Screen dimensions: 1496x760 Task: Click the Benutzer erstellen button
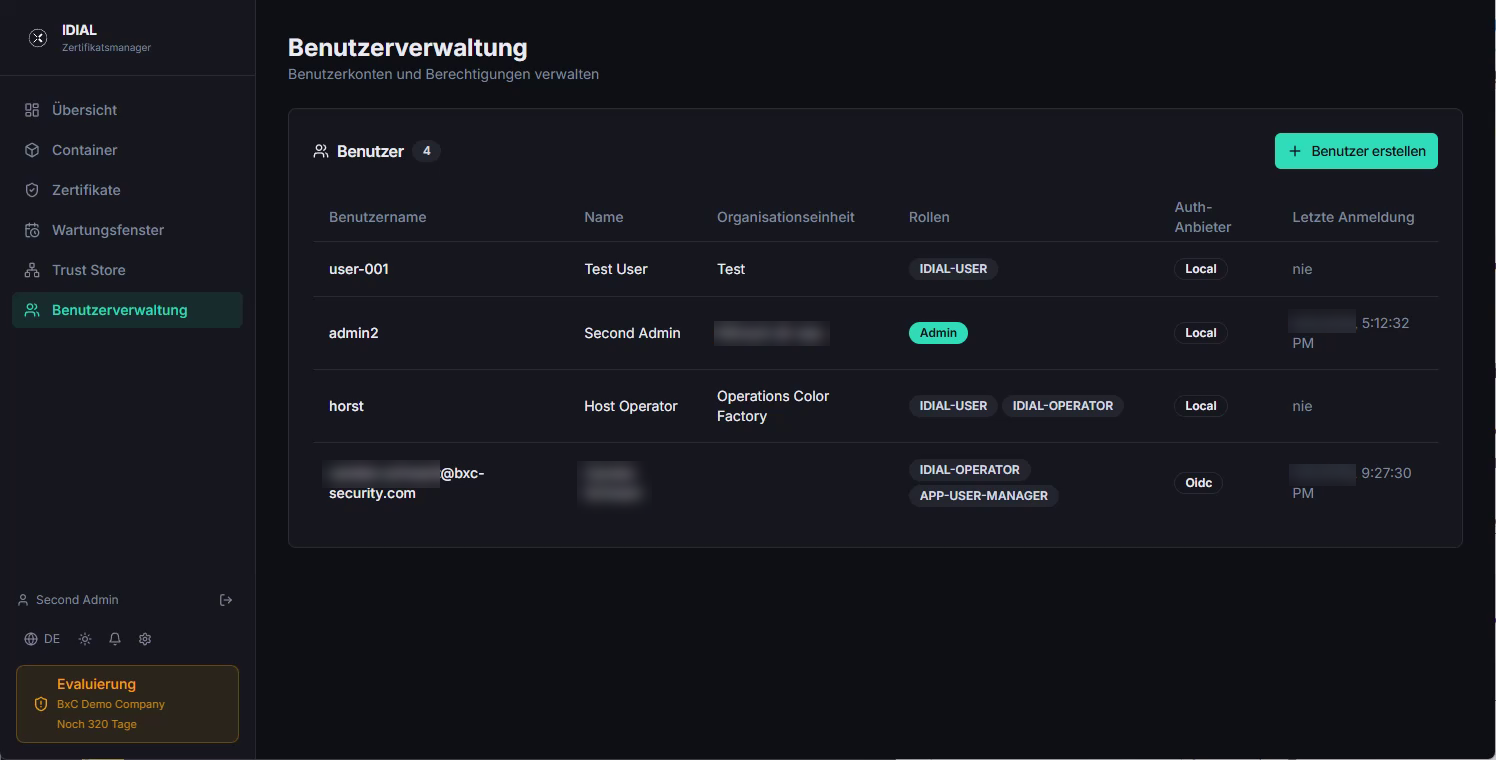pyautogui.click(x=1356, y=151)
